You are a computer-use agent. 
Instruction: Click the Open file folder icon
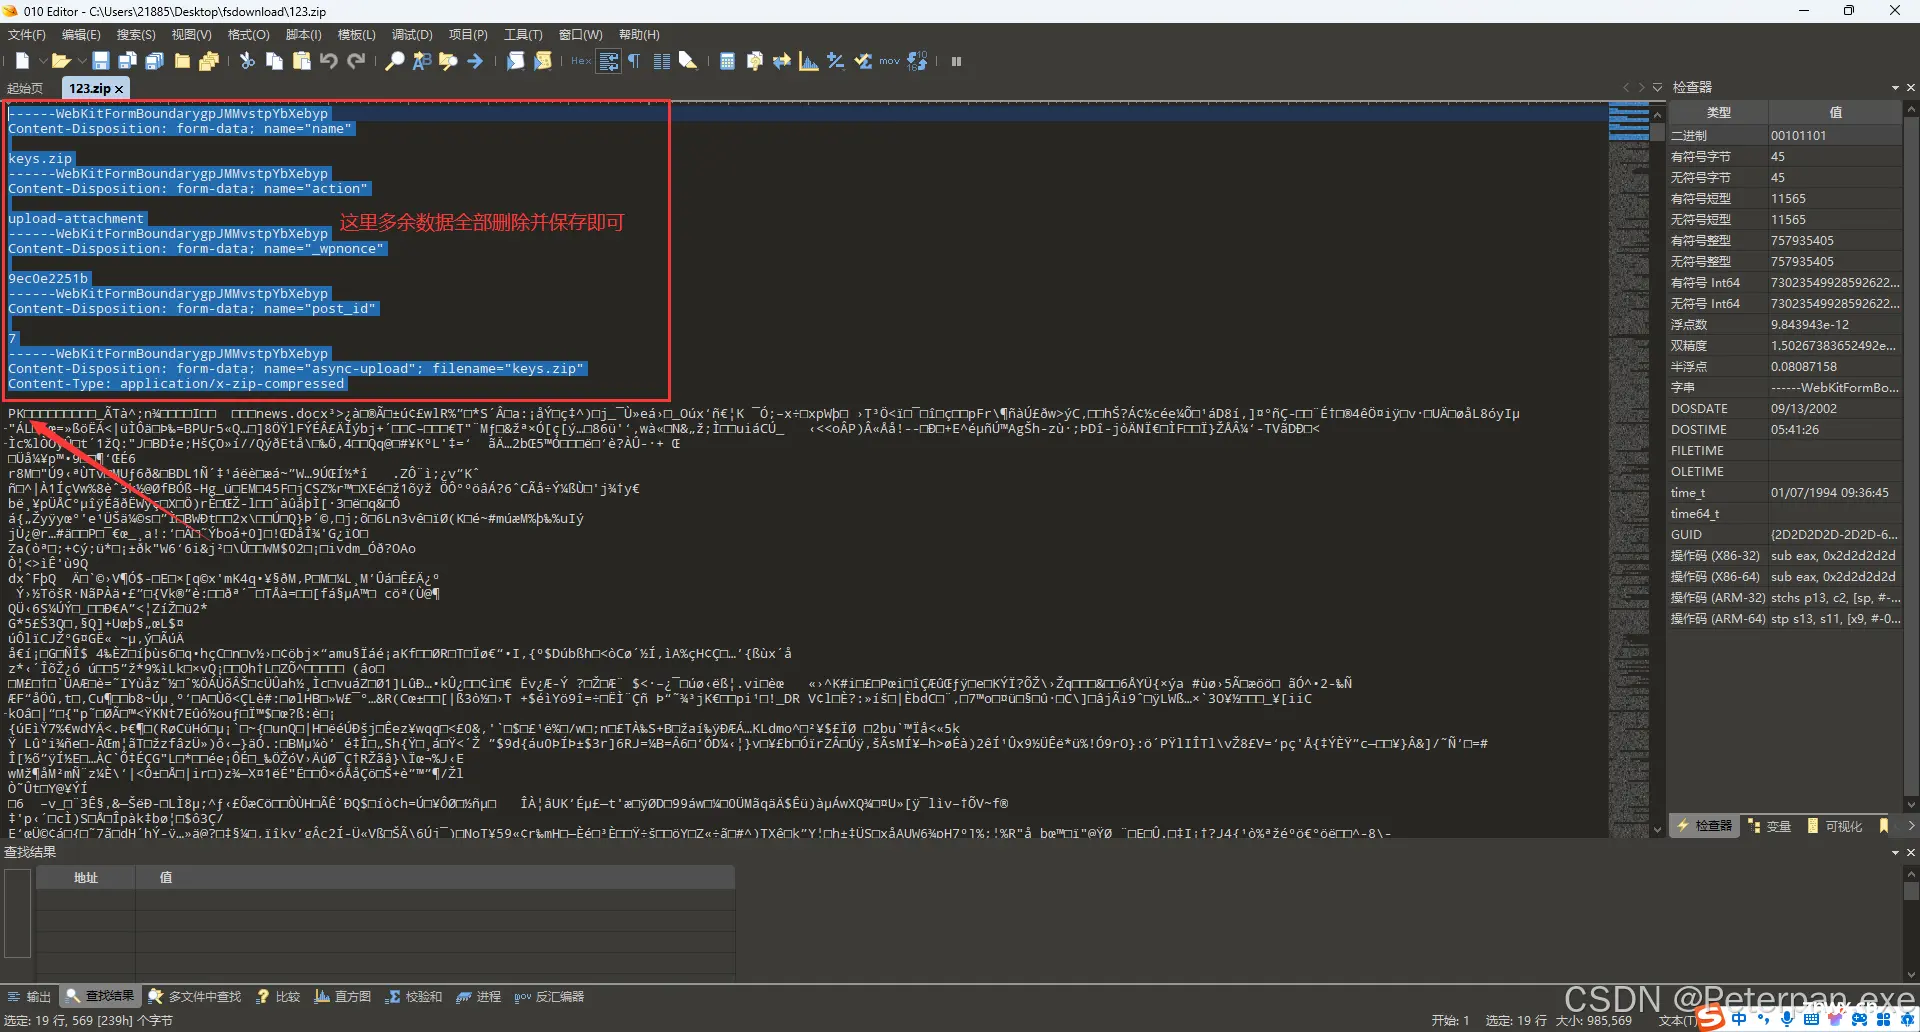pos(60,61)
